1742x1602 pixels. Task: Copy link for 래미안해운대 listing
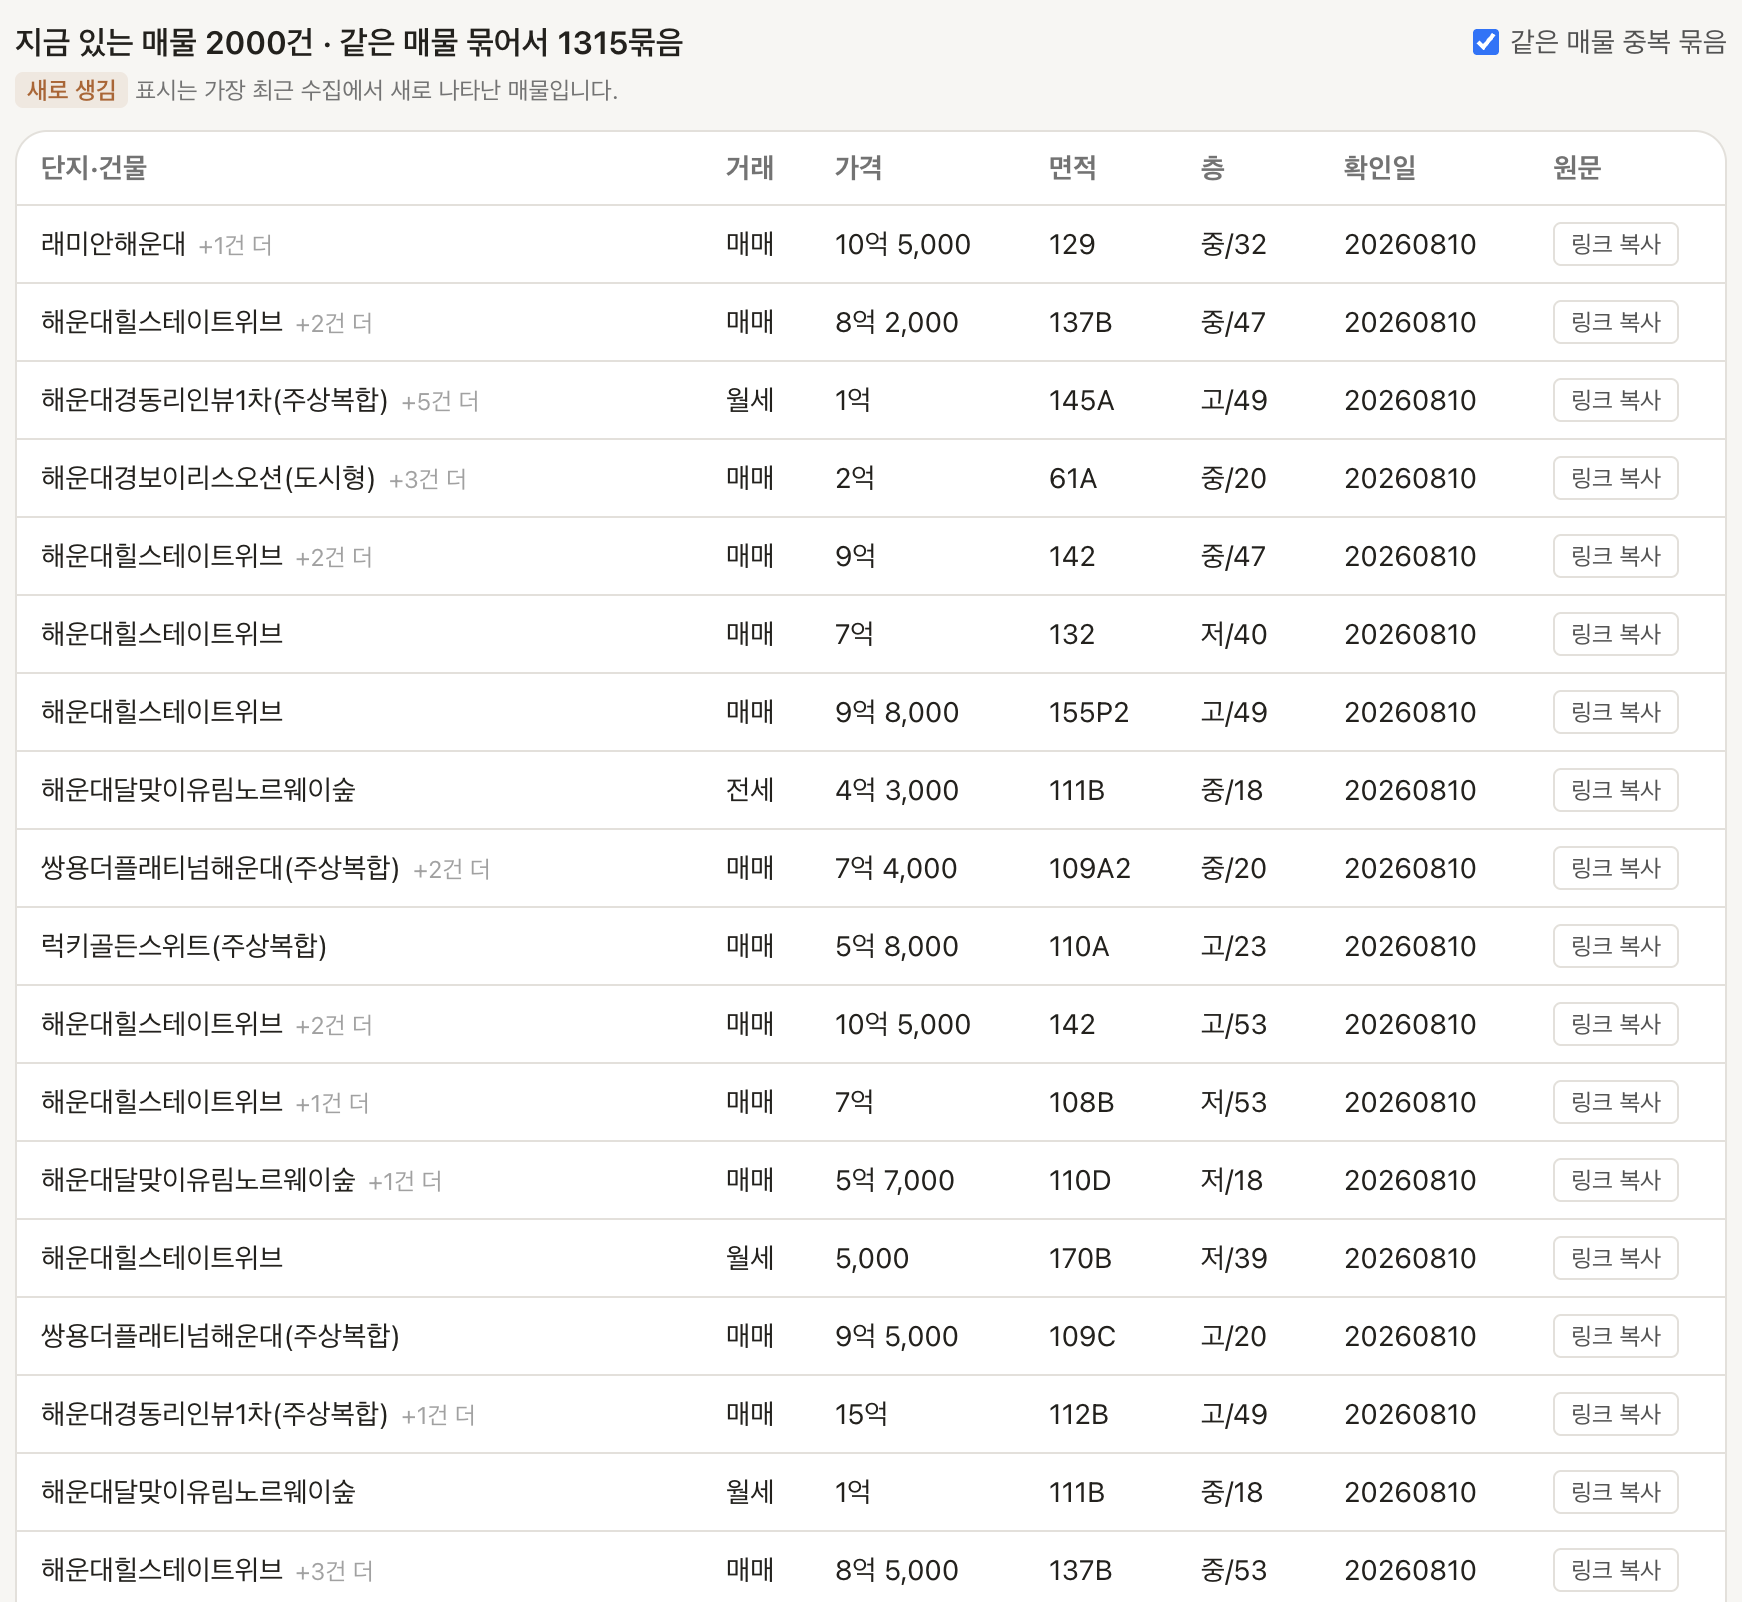click(x=1615, y=244)
